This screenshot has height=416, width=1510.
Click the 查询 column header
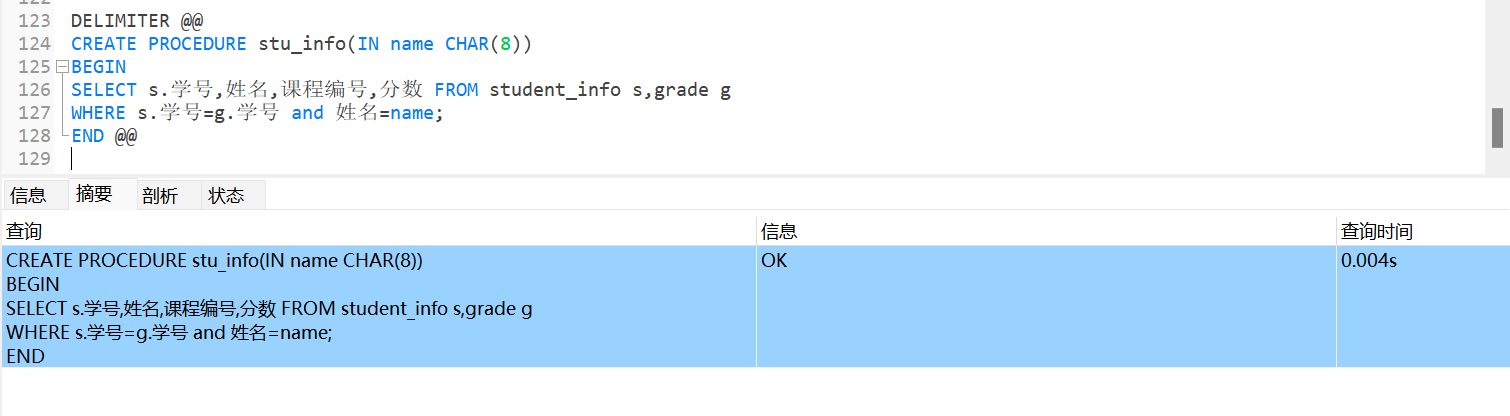point(24,232)
